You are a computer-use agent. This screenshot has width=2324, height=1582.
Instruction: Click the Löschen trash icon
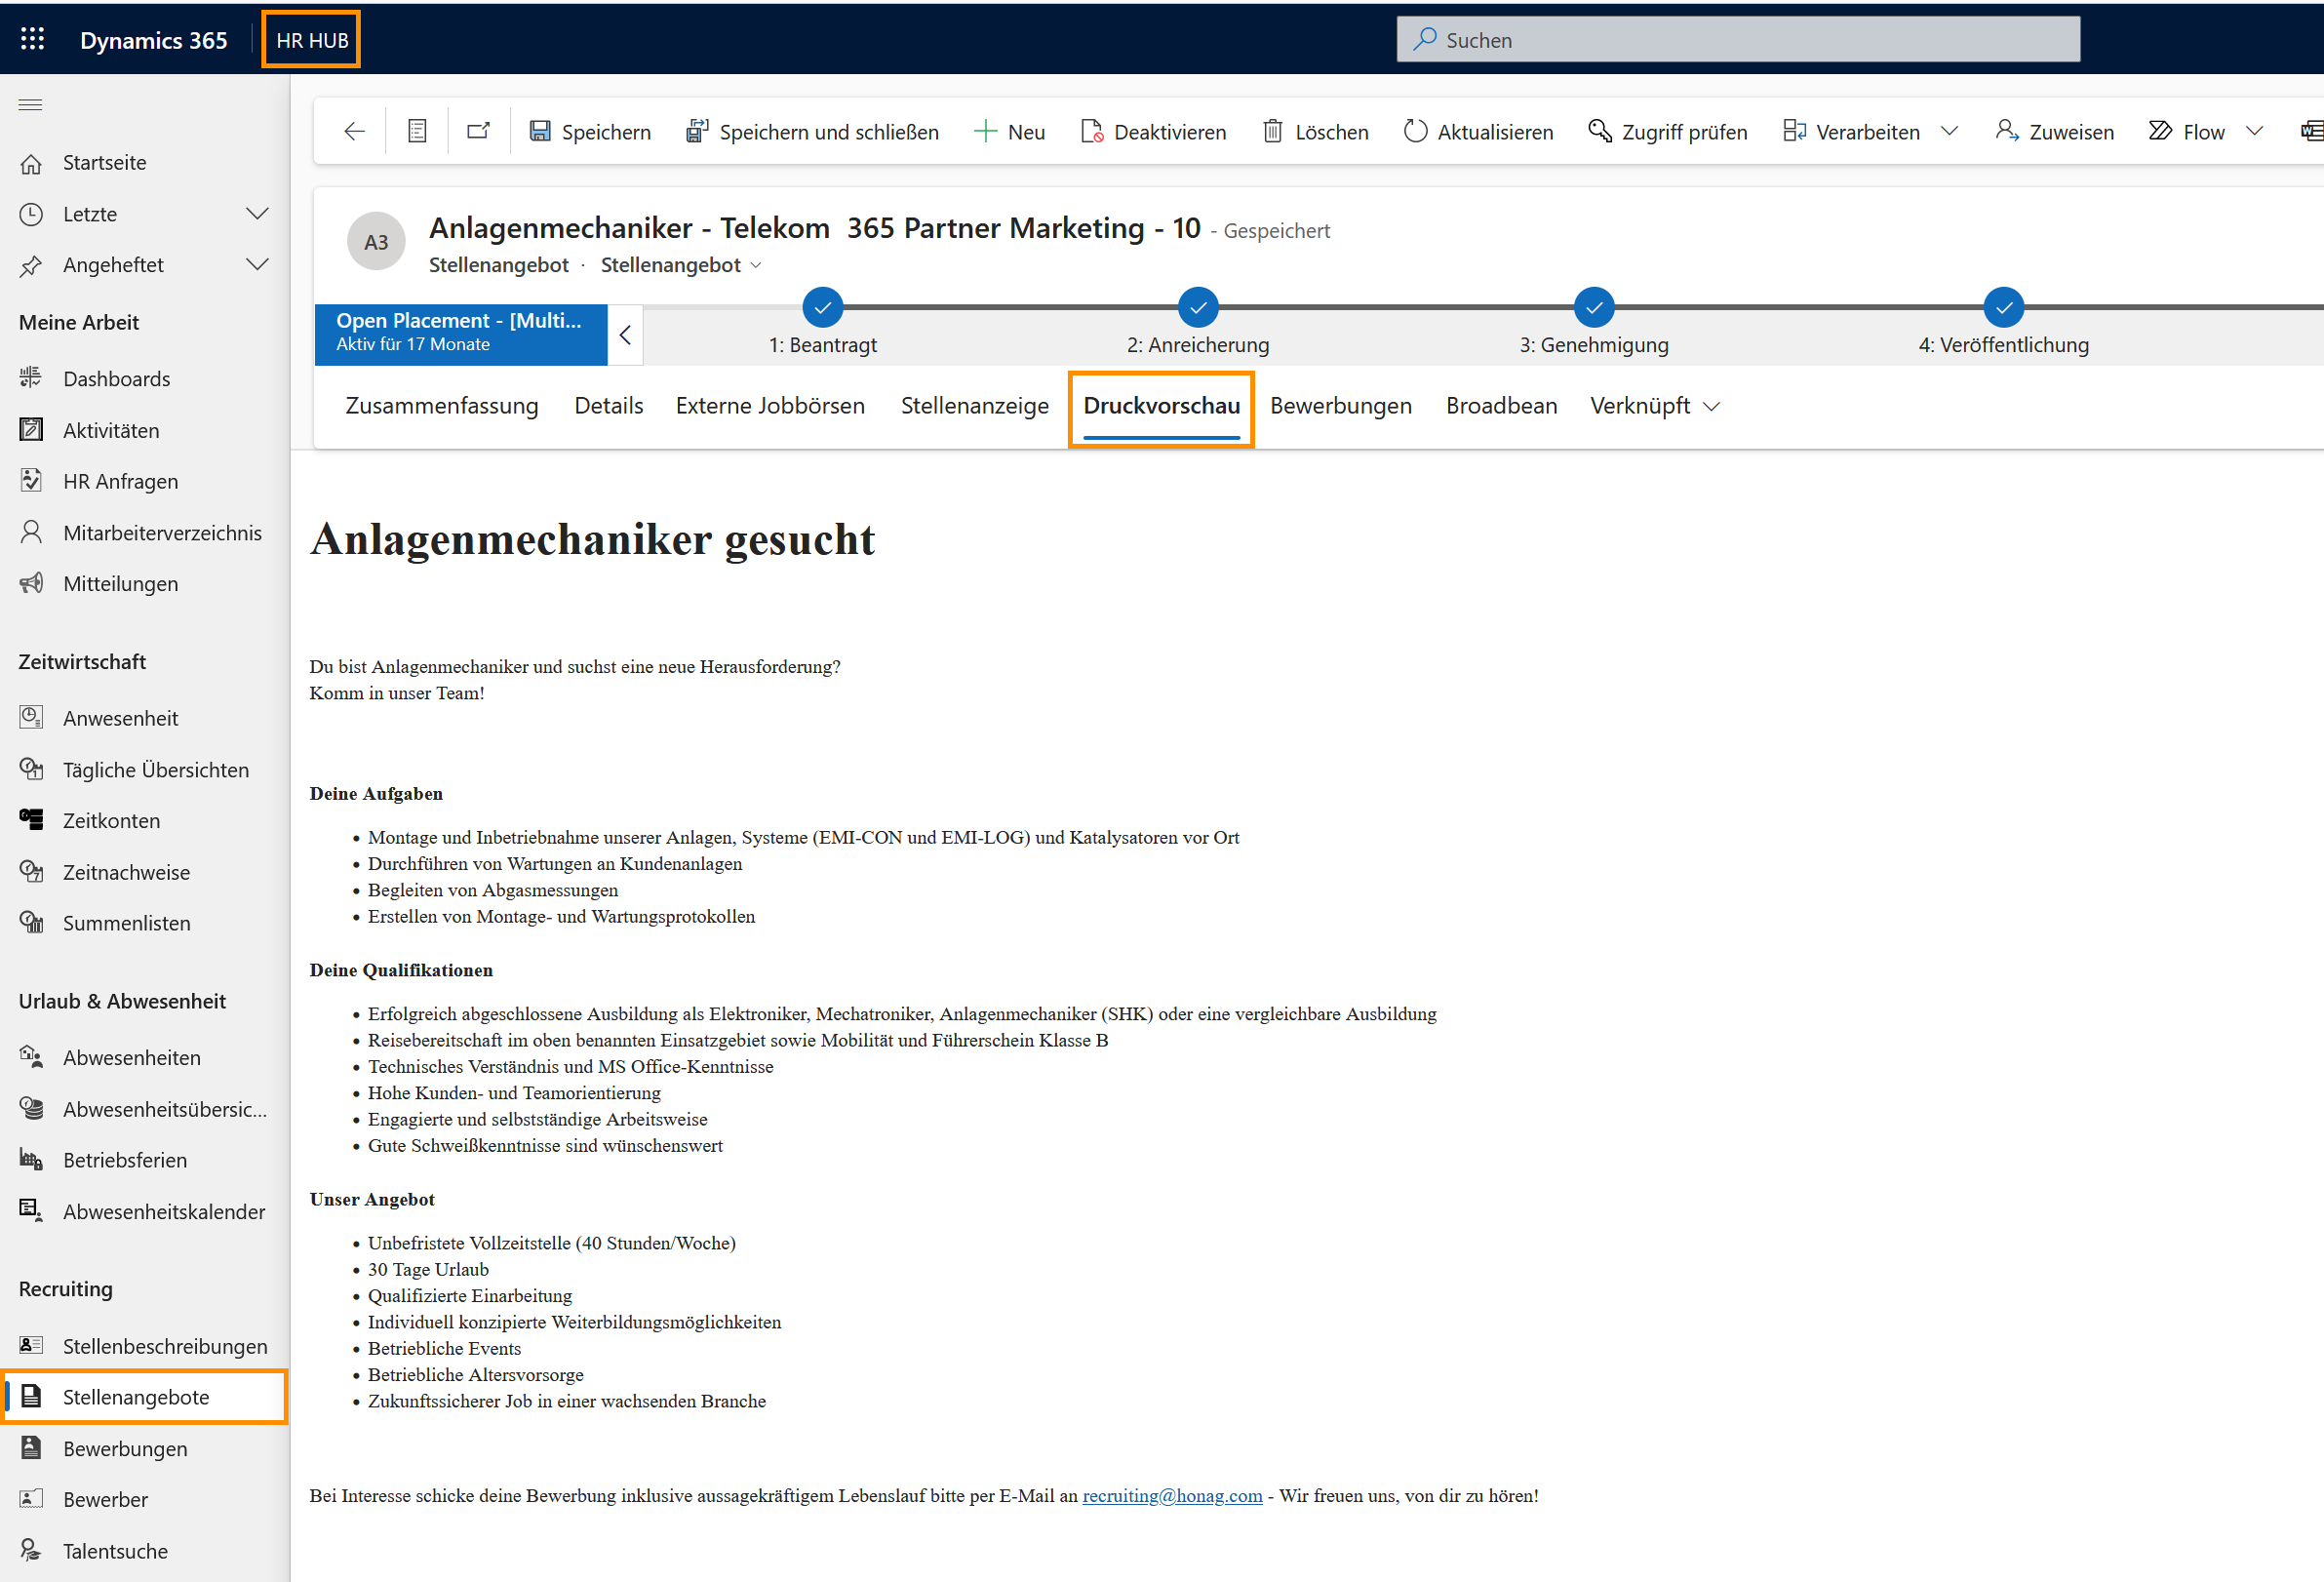[x=1272, y=131]
